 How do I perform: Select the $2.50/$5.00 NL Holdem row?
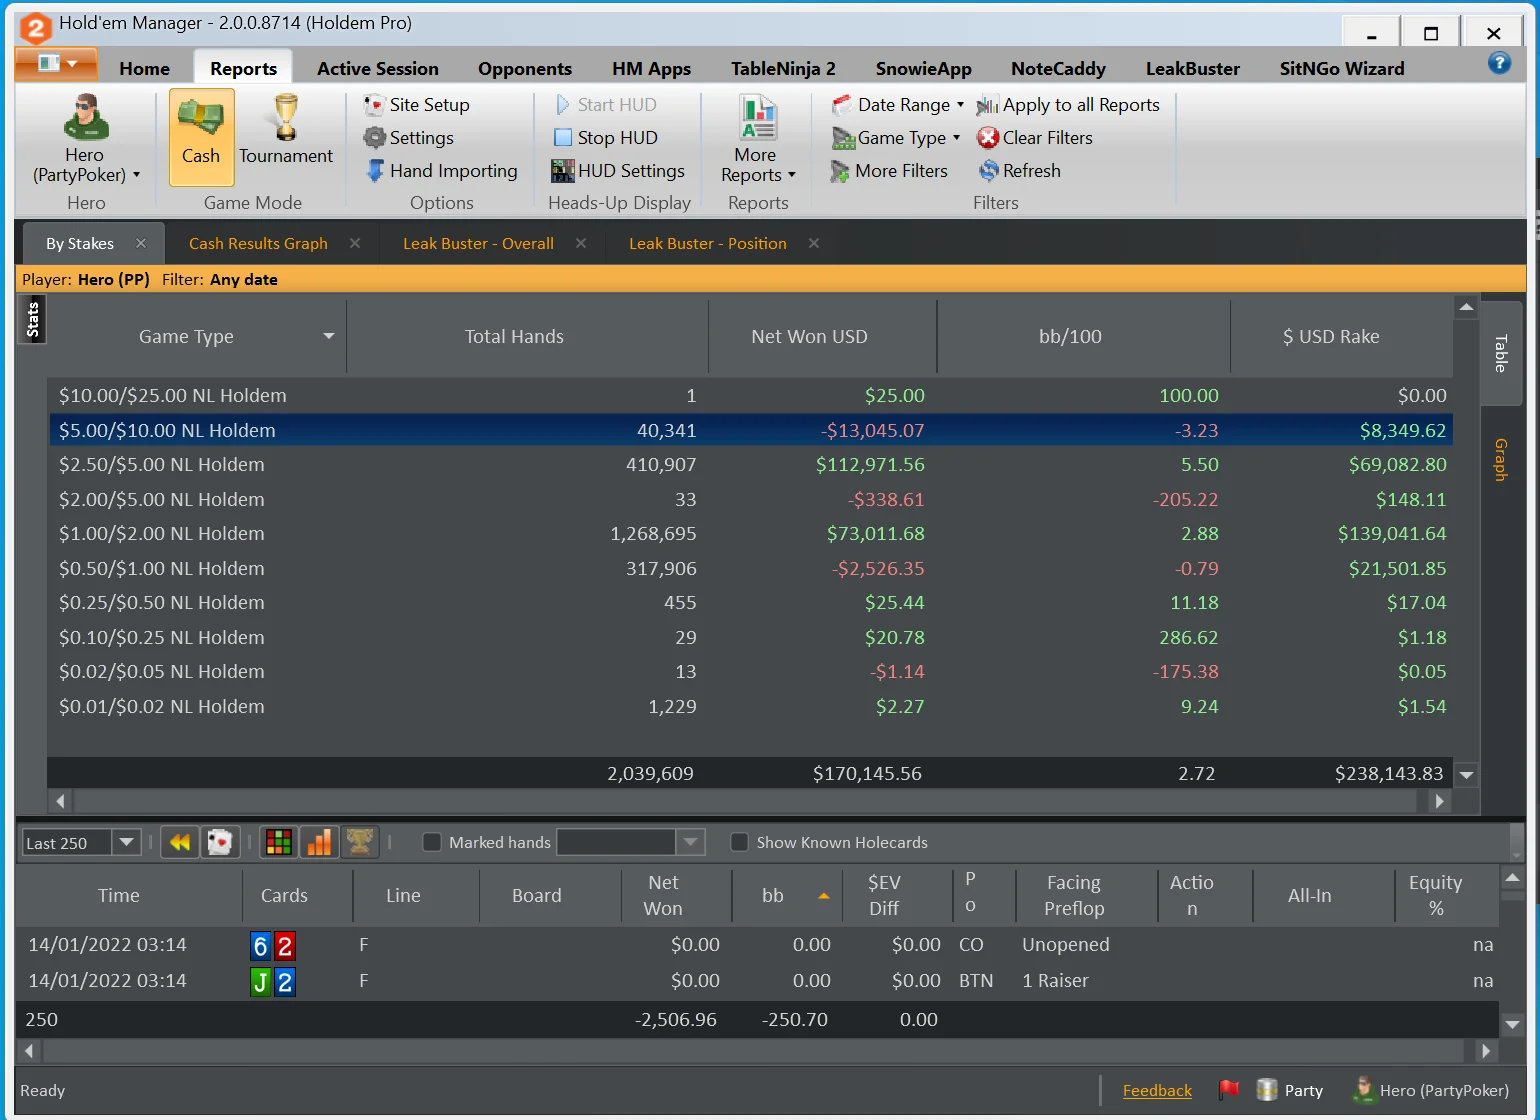750,465
